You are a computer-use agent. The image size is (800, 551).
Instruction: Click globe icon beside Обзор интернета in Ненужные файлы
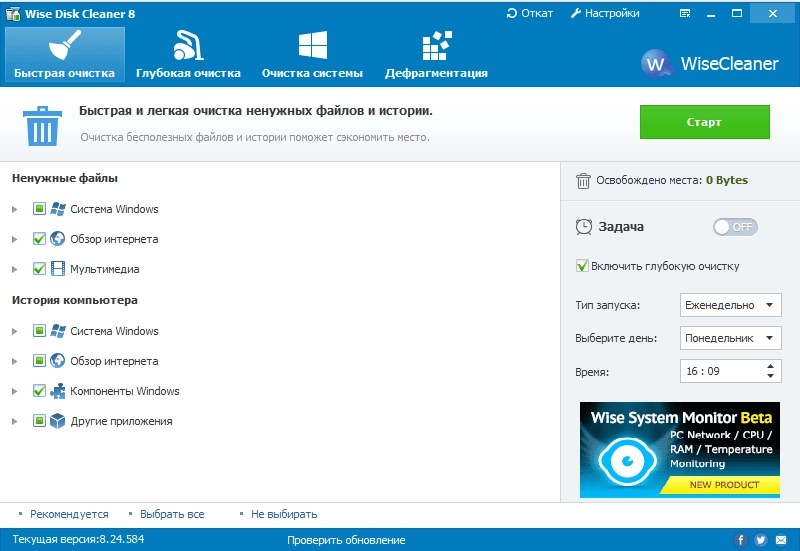58,239
